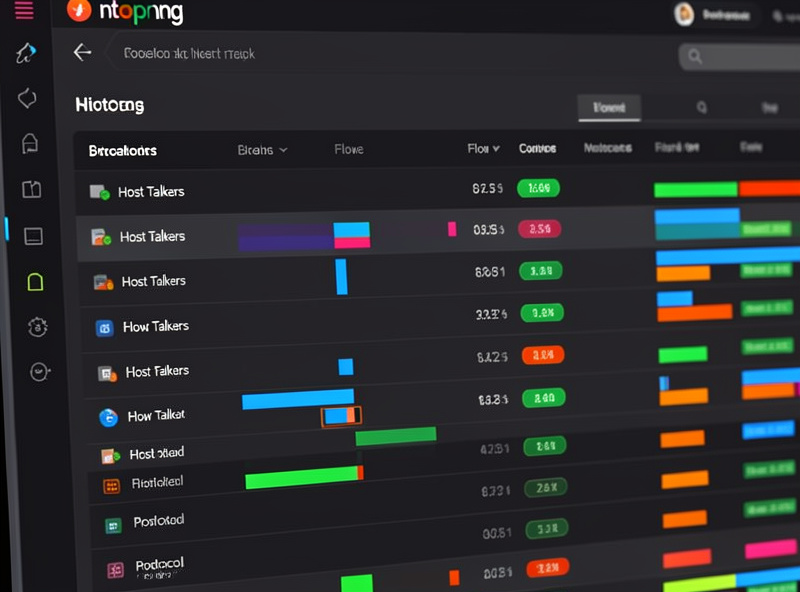Viewport: 800px width, 592px height.
Task: Click the icon beside Host xtead
Action: [x=110, y=456]
